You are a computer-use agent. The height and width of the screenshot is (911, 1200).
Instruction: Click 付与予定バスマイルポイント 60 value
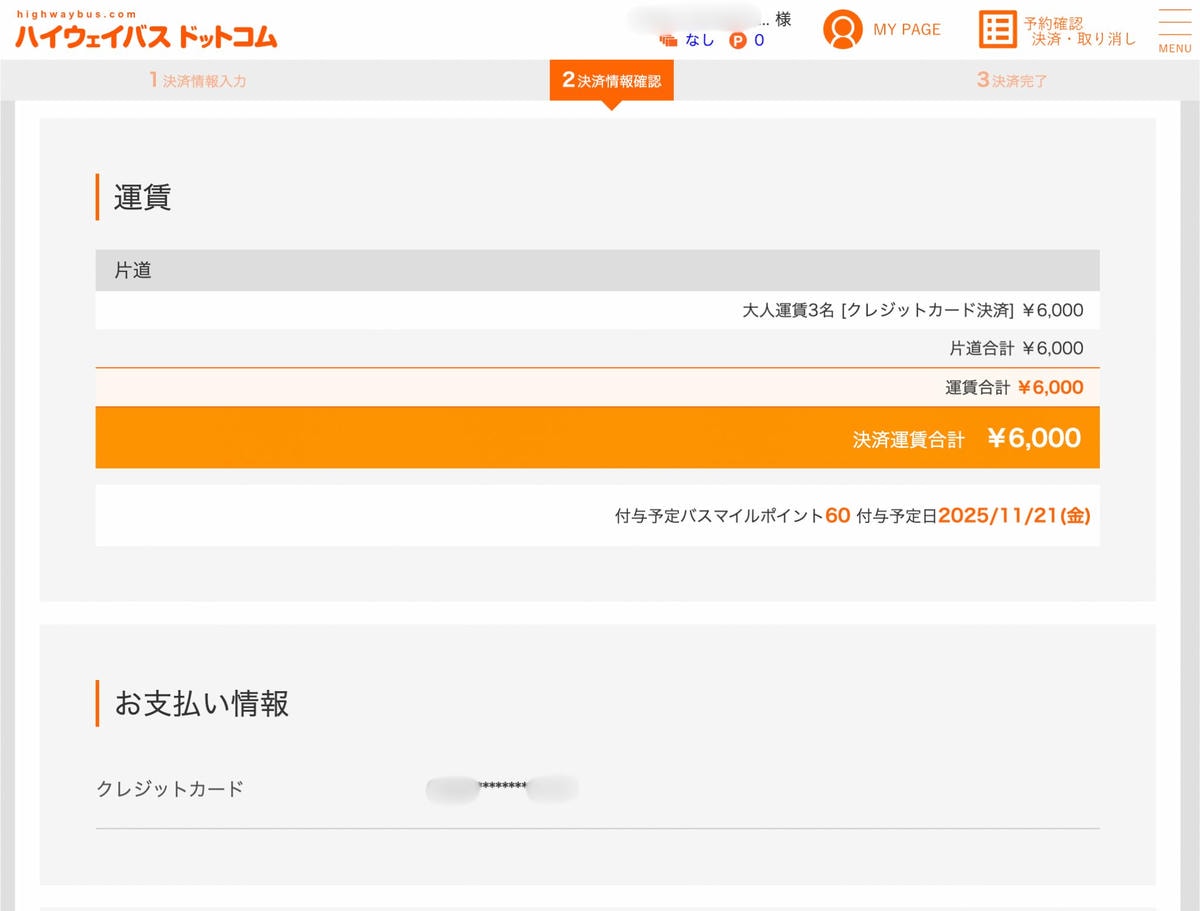(838, 516)
